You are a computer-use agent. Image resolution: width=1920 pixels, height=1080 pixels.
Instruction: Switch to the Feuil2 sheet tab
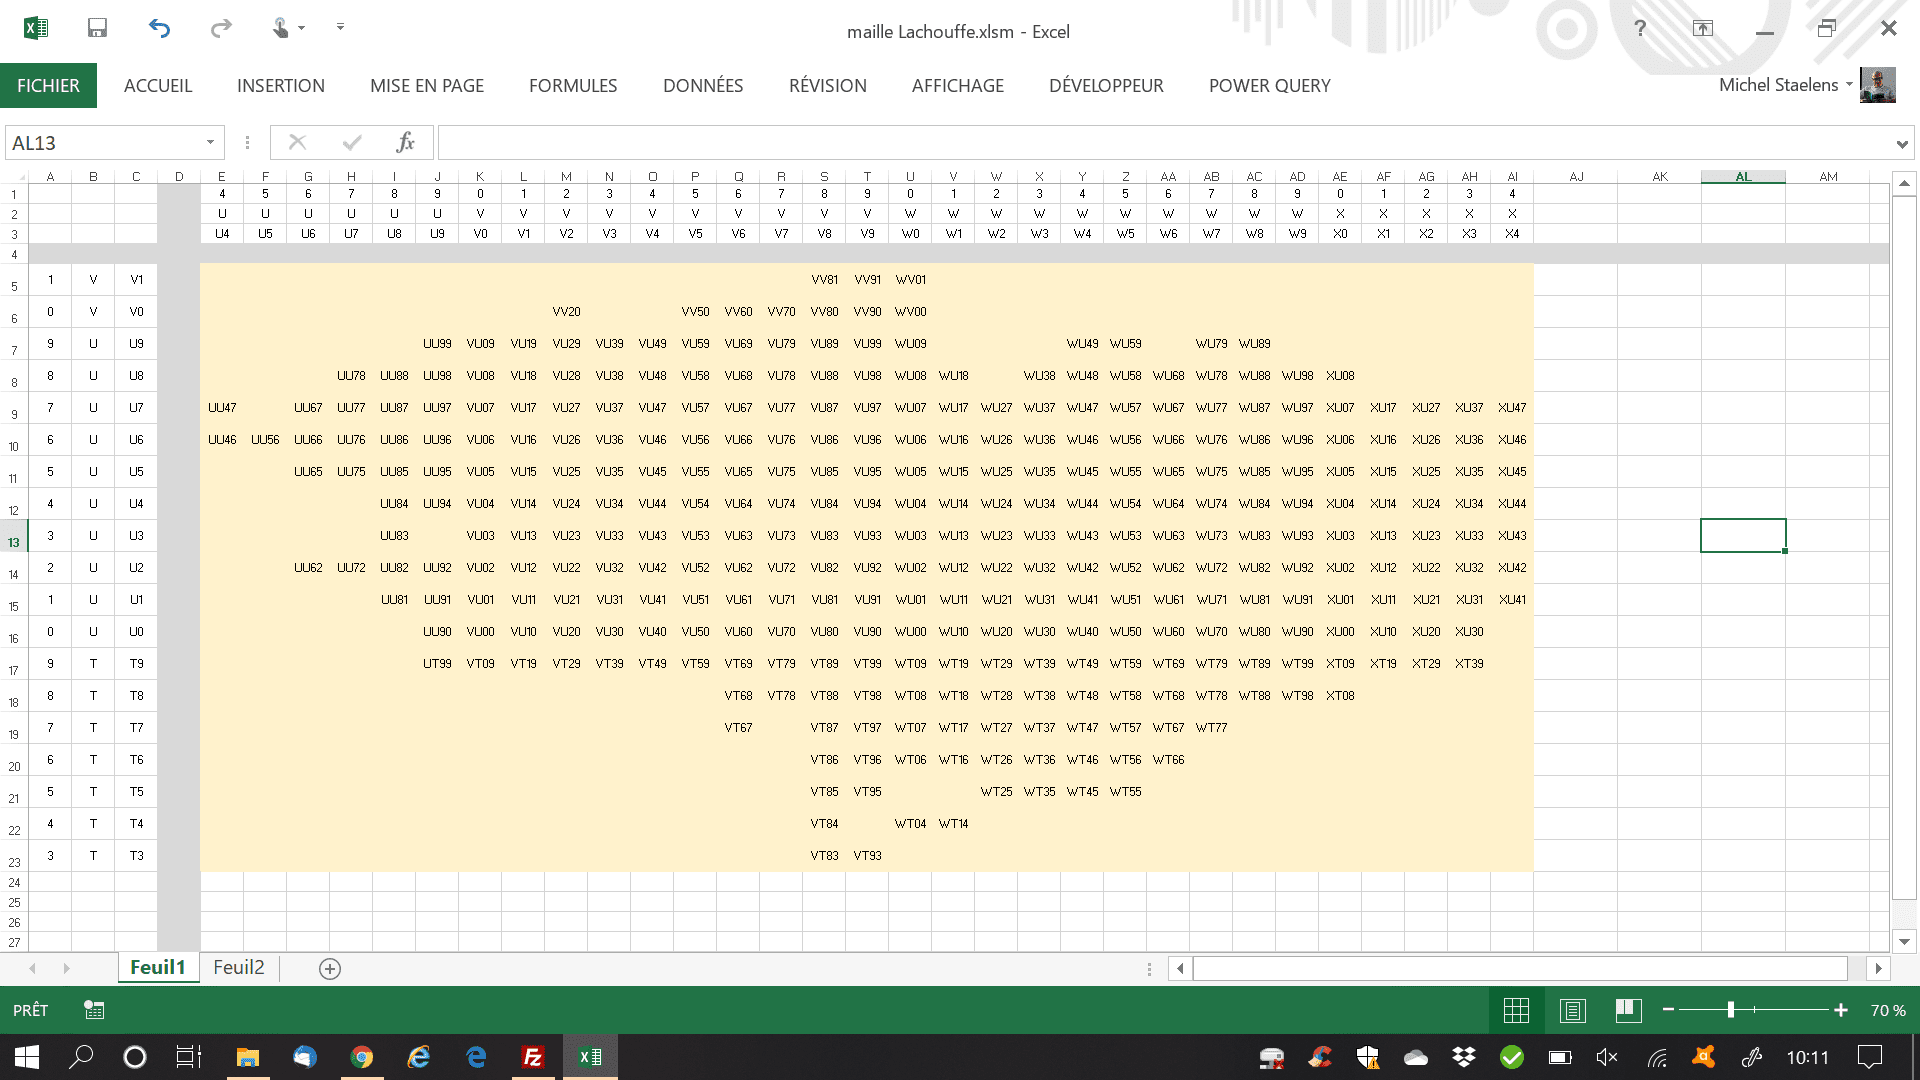(x=239, y=967)
